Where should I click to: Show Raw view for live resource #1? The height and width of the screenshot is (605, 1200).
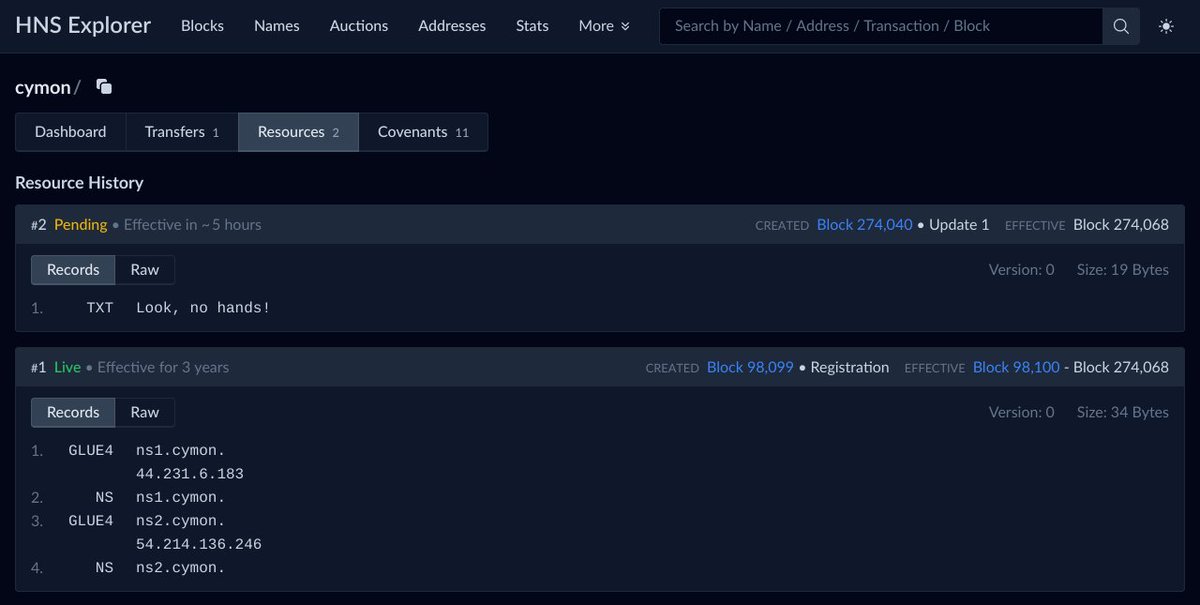tap(145, 412)
